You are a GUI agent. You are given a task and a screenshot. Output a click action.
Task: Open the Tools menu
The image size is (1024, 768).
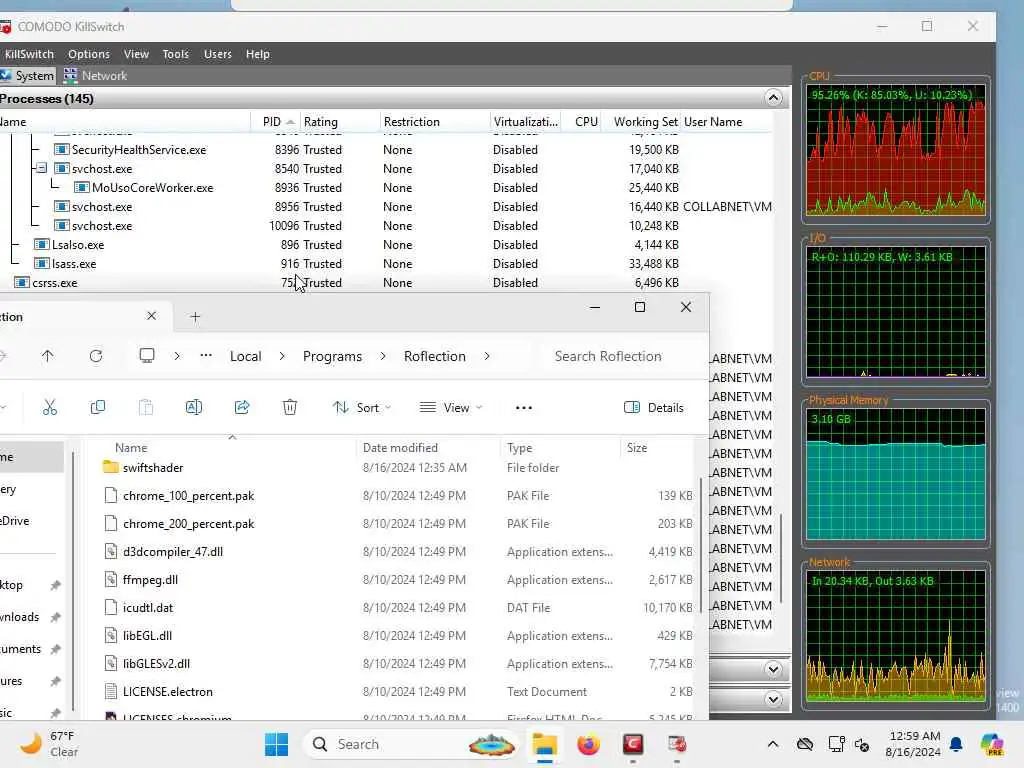click(x=175, y=54)
